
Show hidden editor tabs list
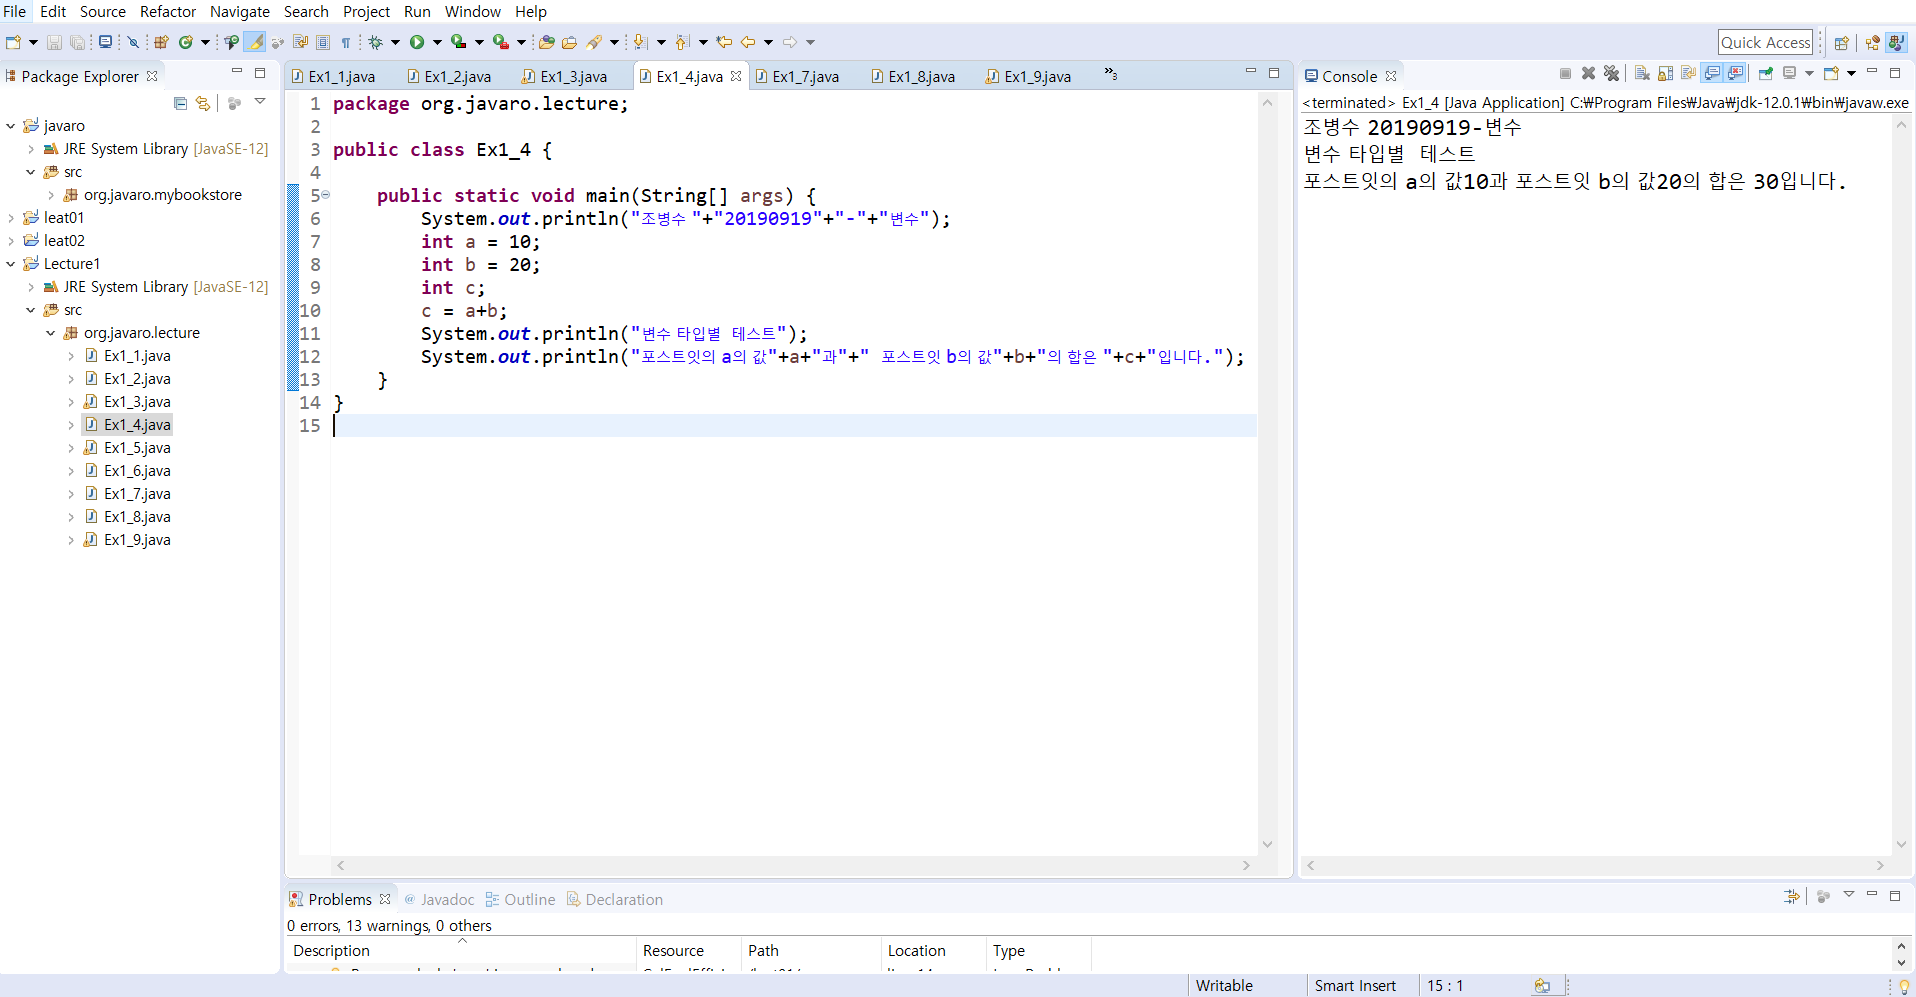(x=1110, y=74)
